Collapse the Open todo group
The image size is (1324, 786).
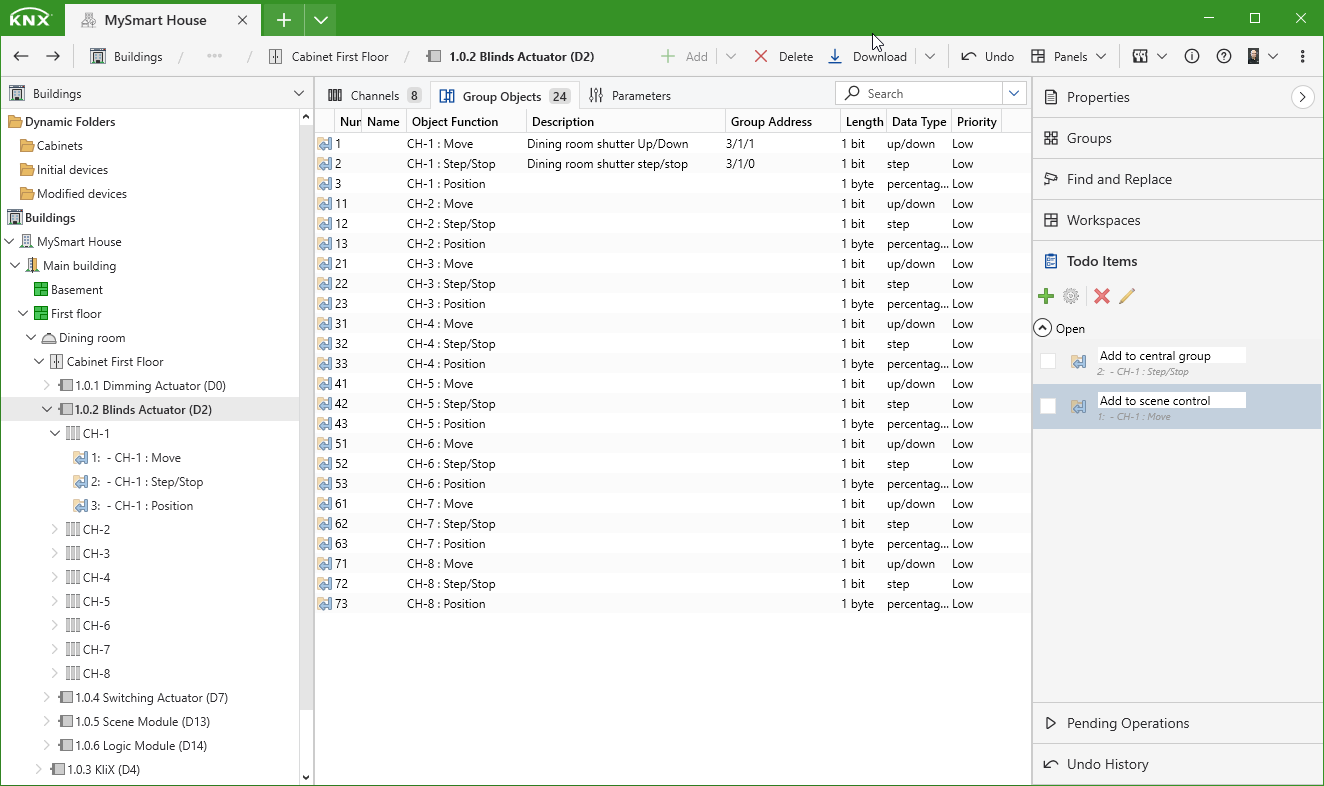(1043, 328)
